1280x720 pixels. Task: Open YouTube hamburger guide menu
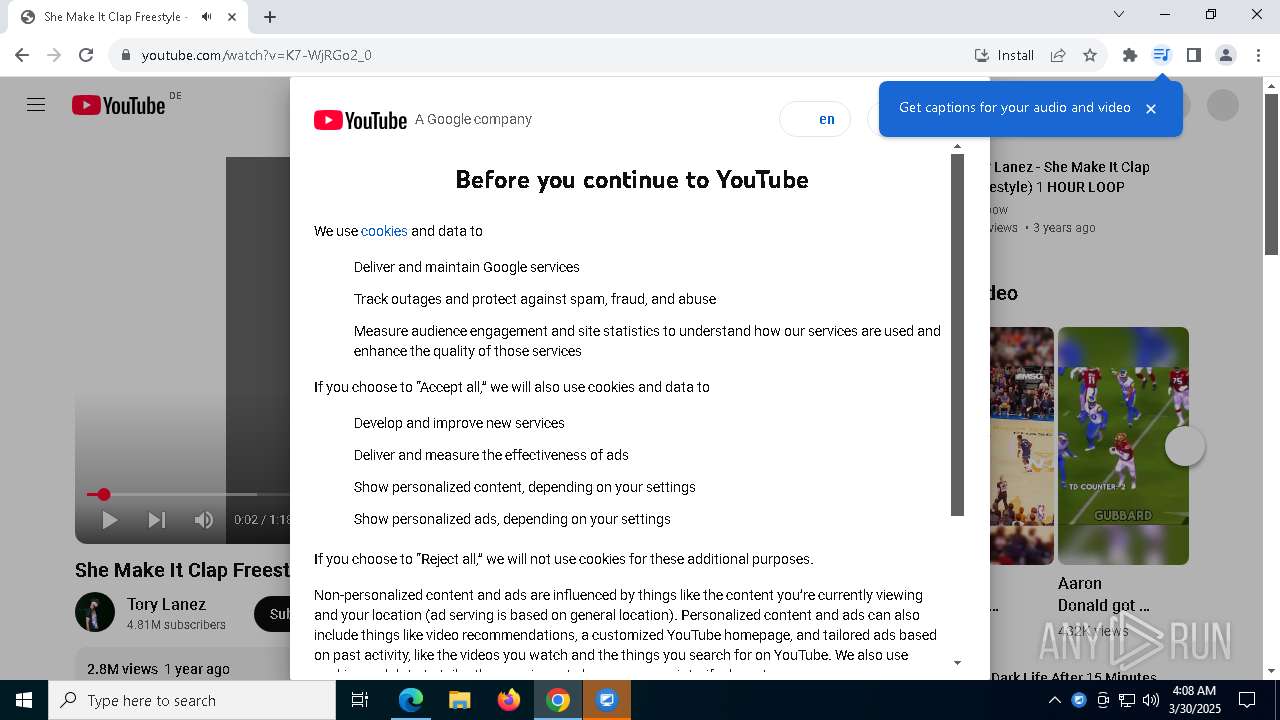coord(36,105)
